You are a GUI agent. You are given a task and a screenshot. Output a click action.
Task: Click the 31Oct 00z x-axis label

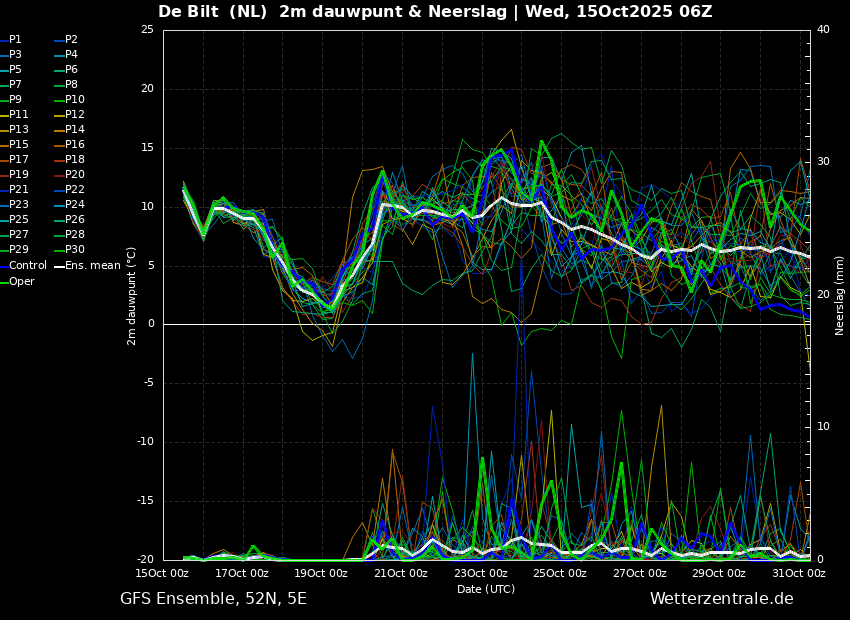[x=799, y=573]
